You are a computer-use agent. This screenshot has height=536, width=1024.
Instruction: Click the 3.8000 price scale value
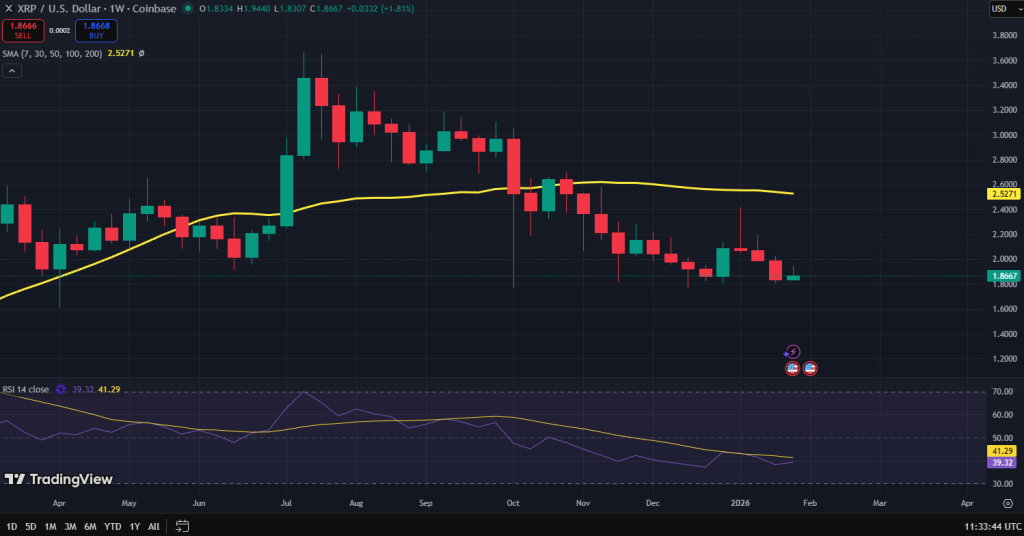point(1004,35)
